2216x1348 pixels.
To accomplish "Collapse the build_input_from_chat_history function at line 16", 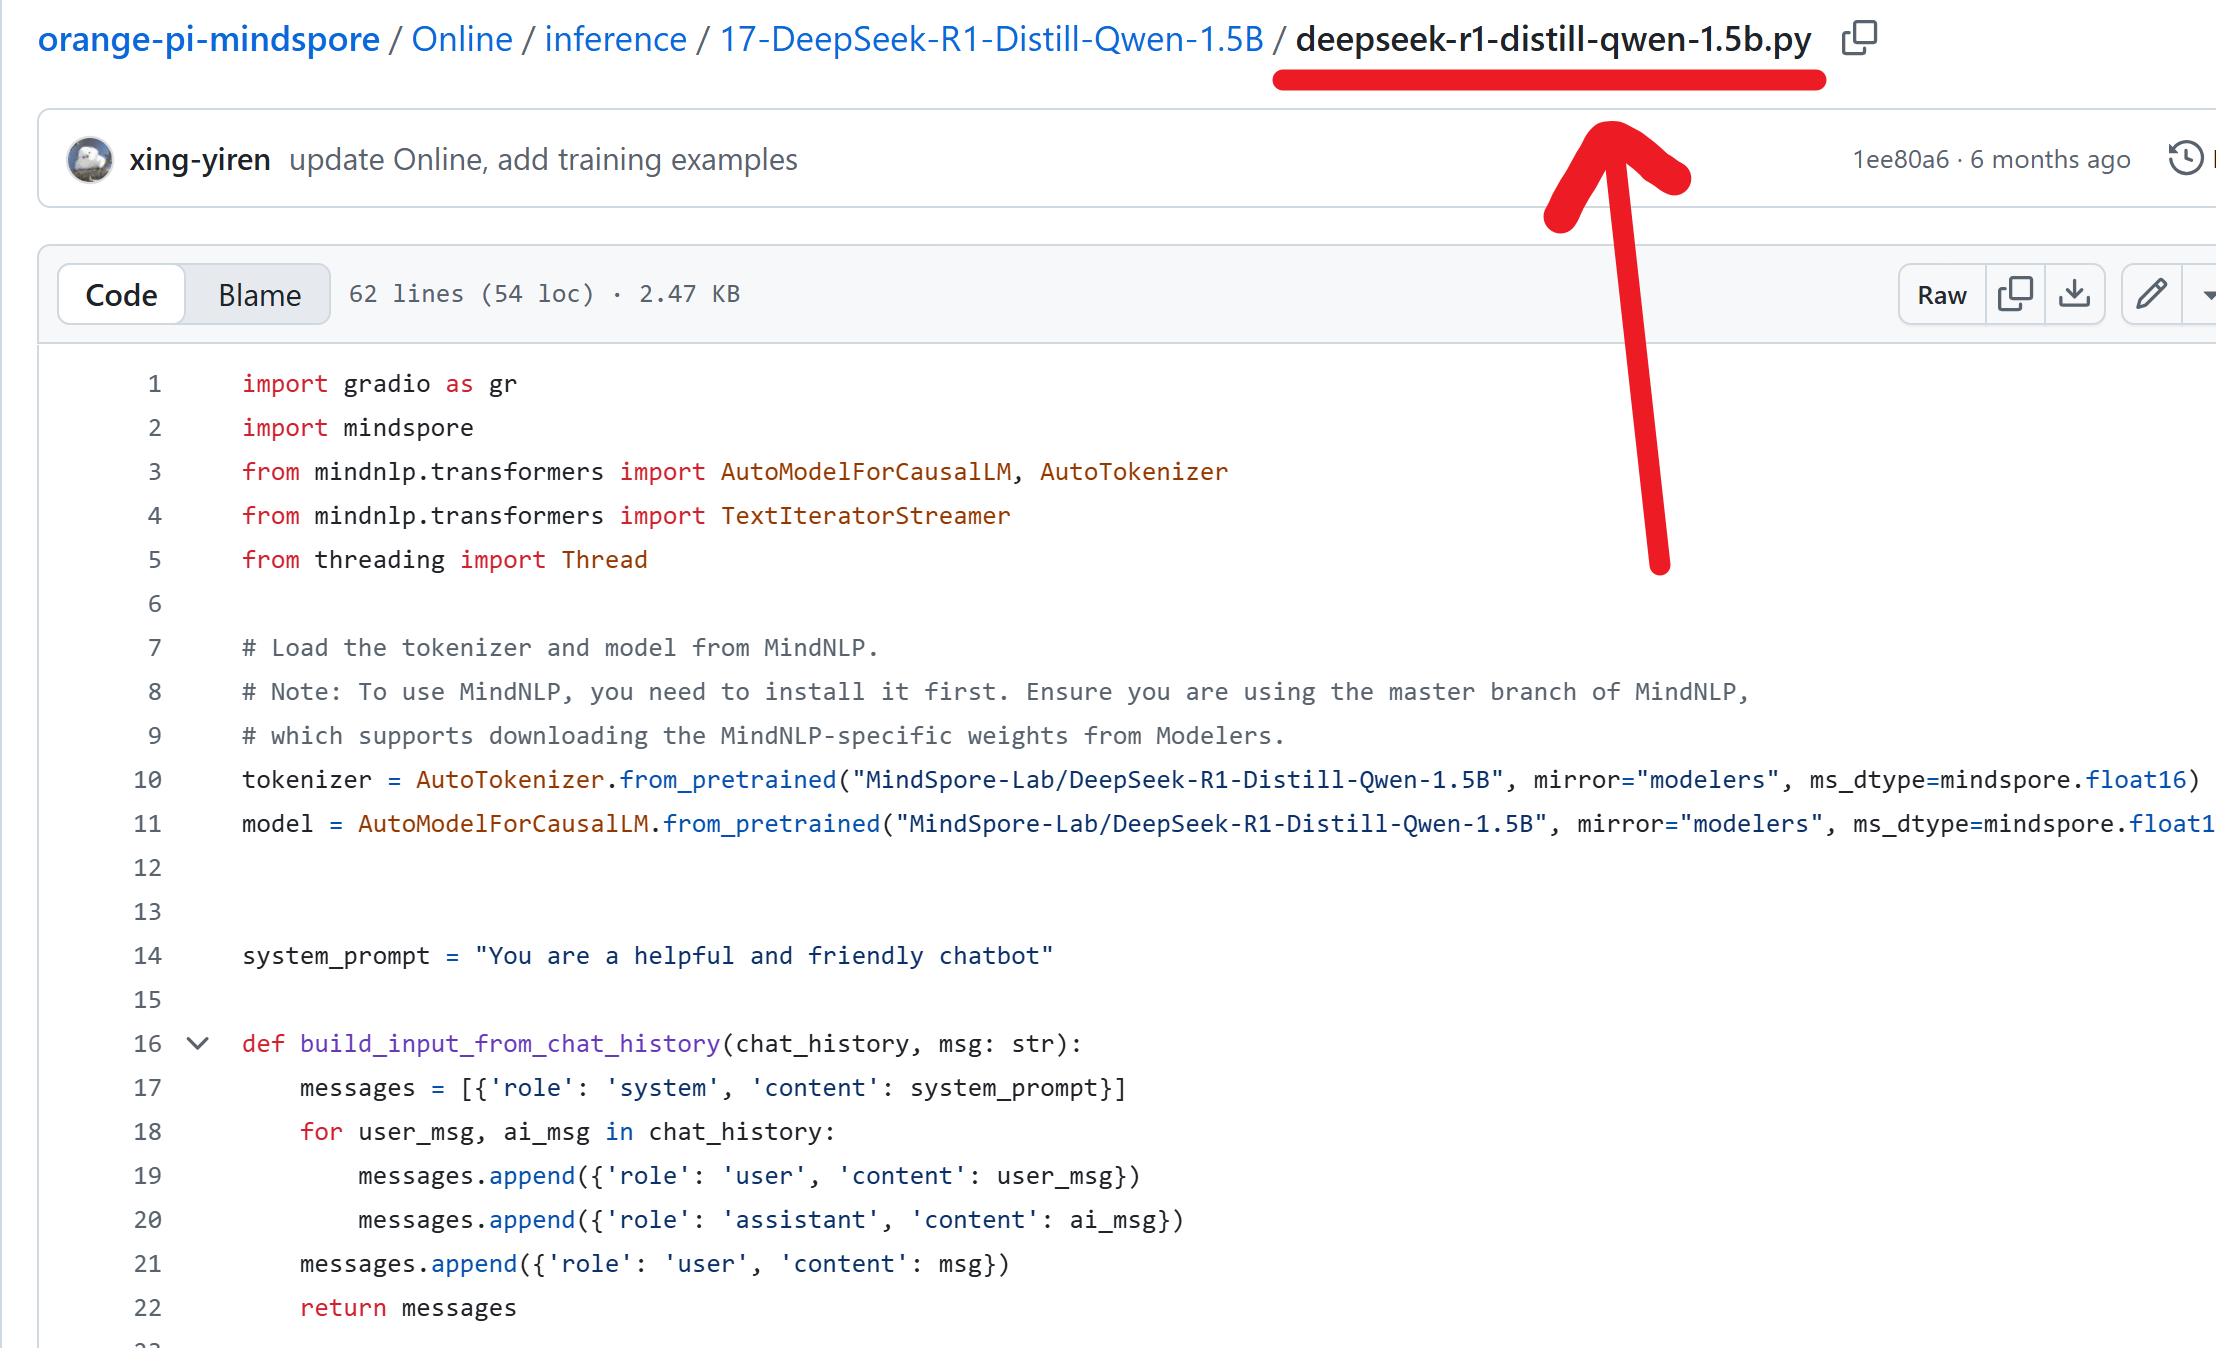I will pos(198,1043).
